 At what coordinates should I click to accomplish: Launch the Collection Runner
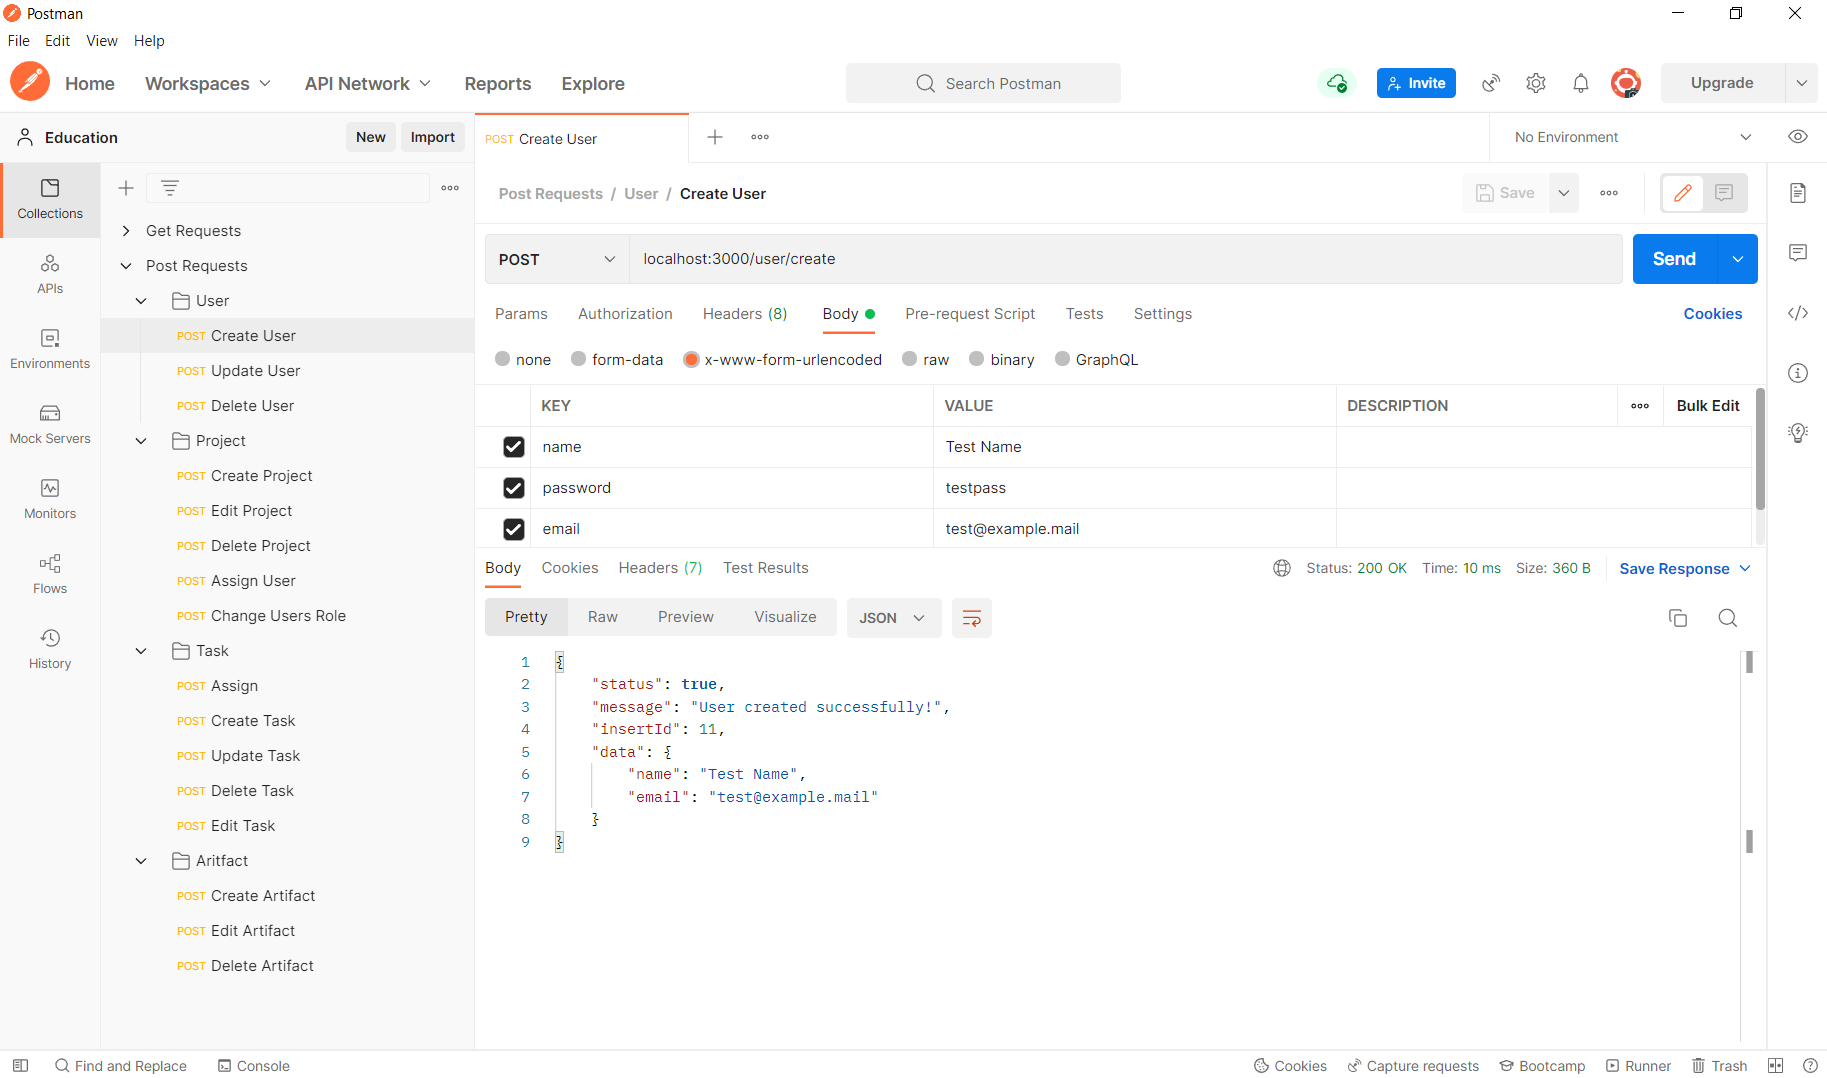tap(1638, 1065)
